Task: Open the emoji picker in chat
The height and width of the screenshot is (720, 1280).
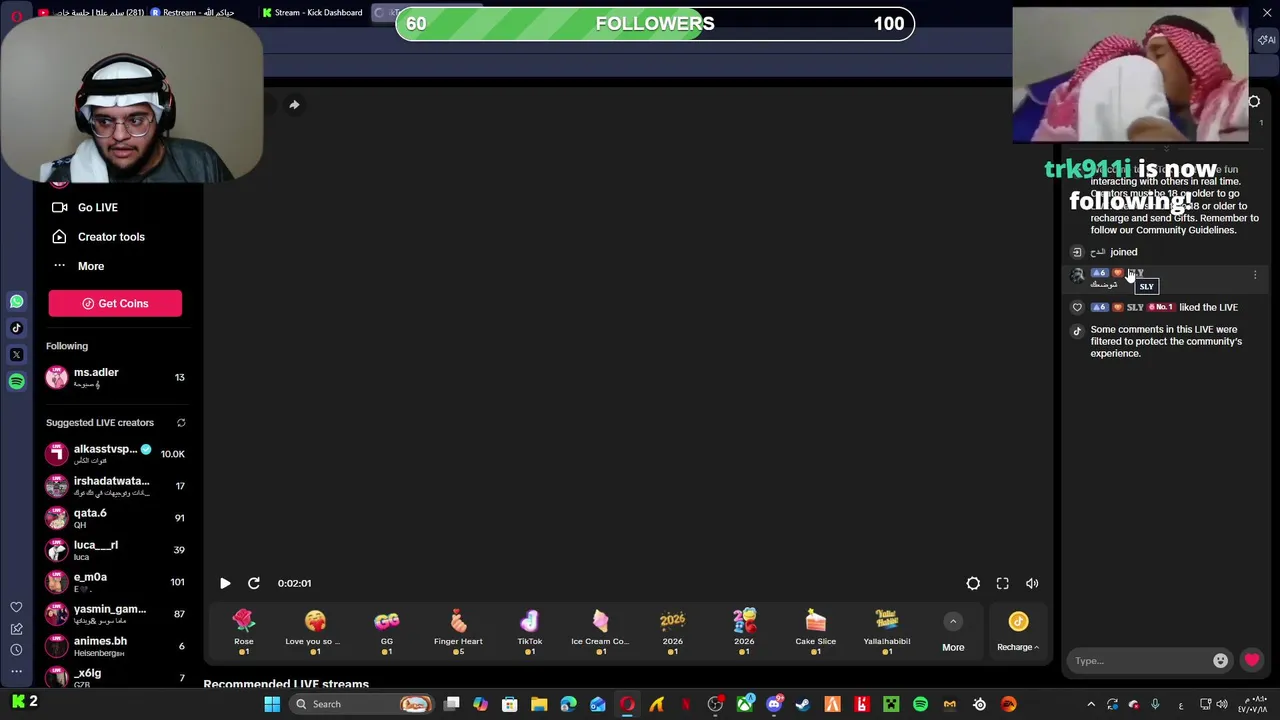Action: (1220, 661)
